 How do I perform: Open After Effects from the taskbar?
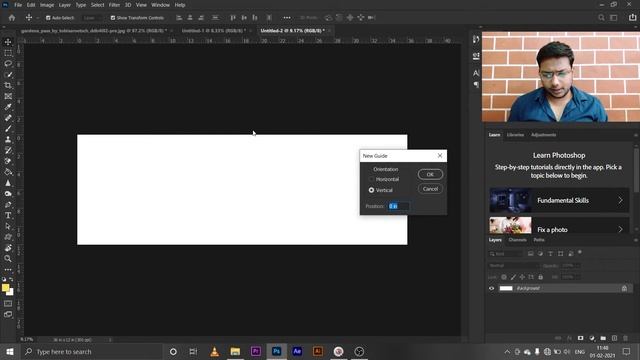coord(297,351)
